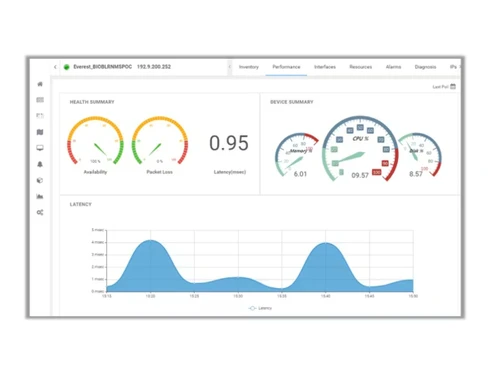This screenshot has width=500, height=375.
Task: Select the Performance tab
Action: click(286, 67)
